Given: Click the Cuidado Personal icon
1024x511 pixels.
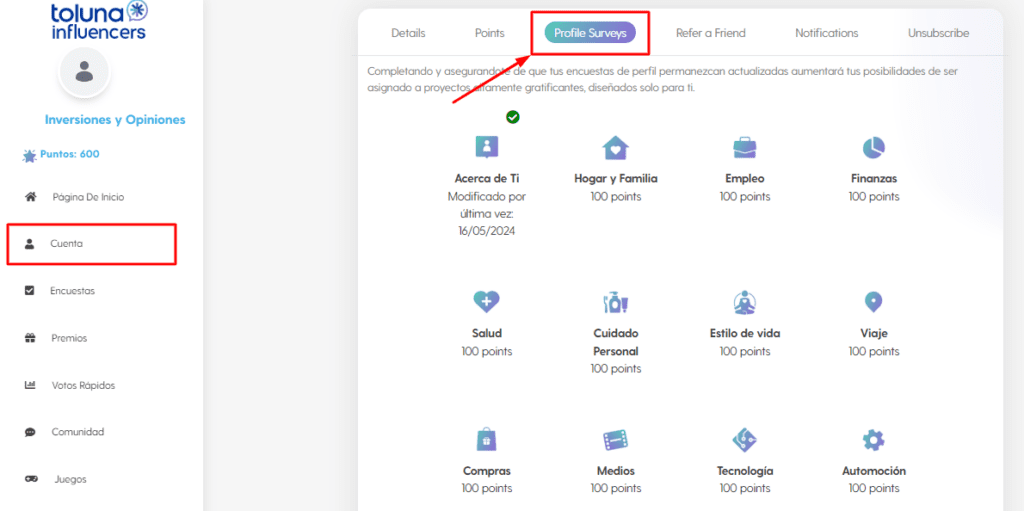Looking at the screenshot, I should (x=615, y=301).
